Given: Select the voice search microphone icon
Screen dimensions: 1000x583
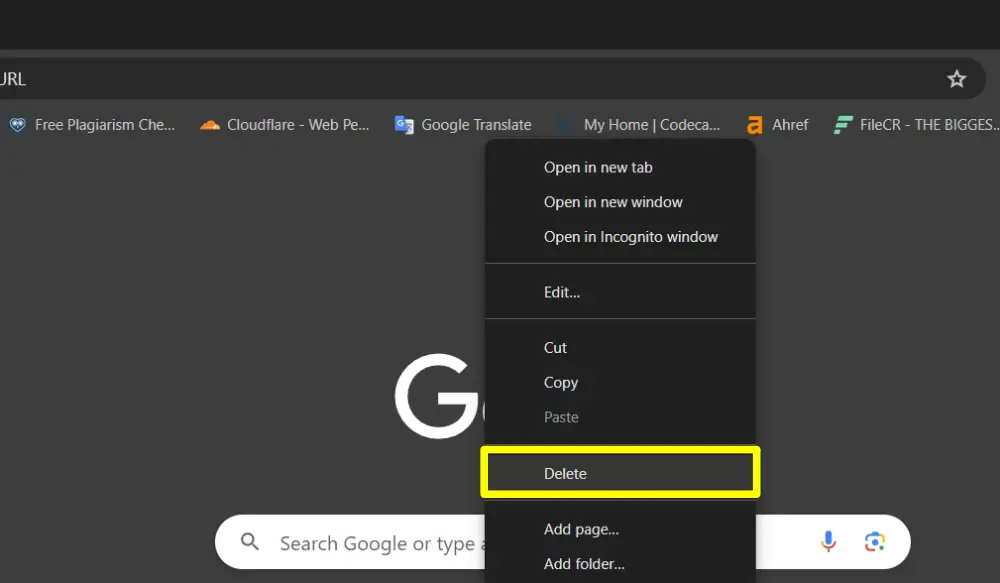Looking at the screenshot, I should [x=828, y=541].
